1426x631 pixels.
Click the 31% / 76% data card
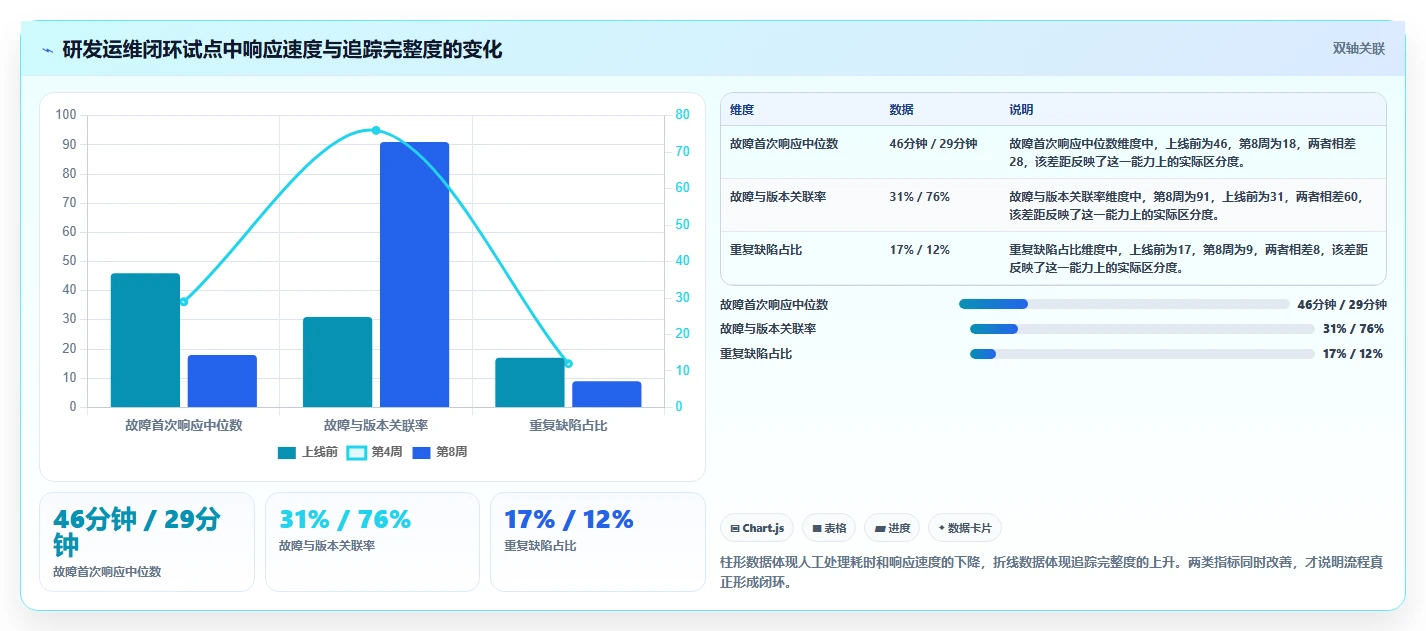pyautogui.click(x=372, y=542)
